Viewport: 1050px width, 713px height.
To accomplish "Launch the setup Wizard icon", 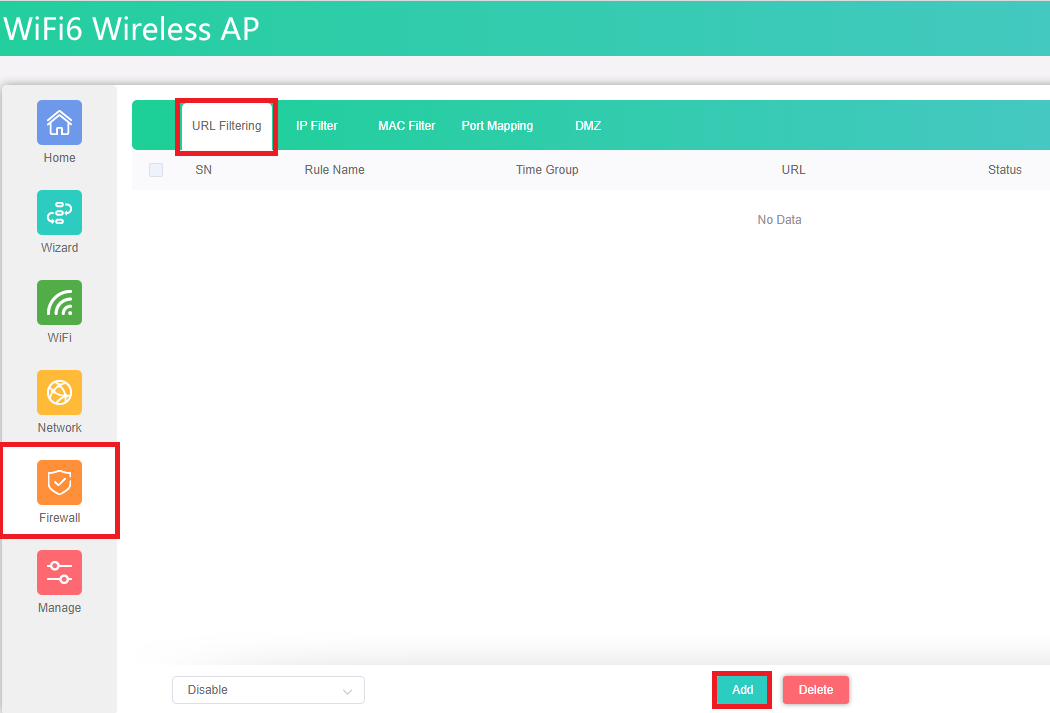I will tap(59, 213).
